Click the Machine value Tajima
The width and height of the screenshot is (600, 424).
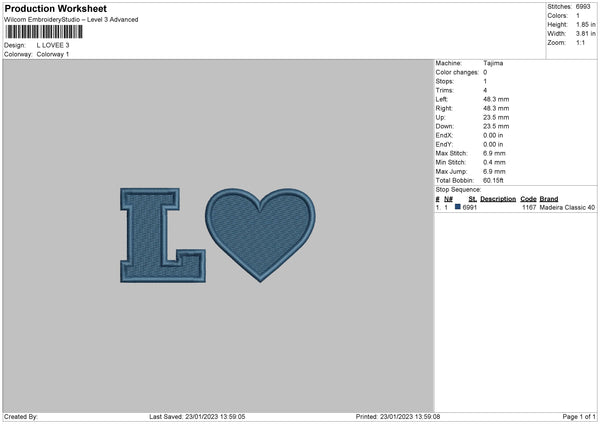(x=493, y=63)
